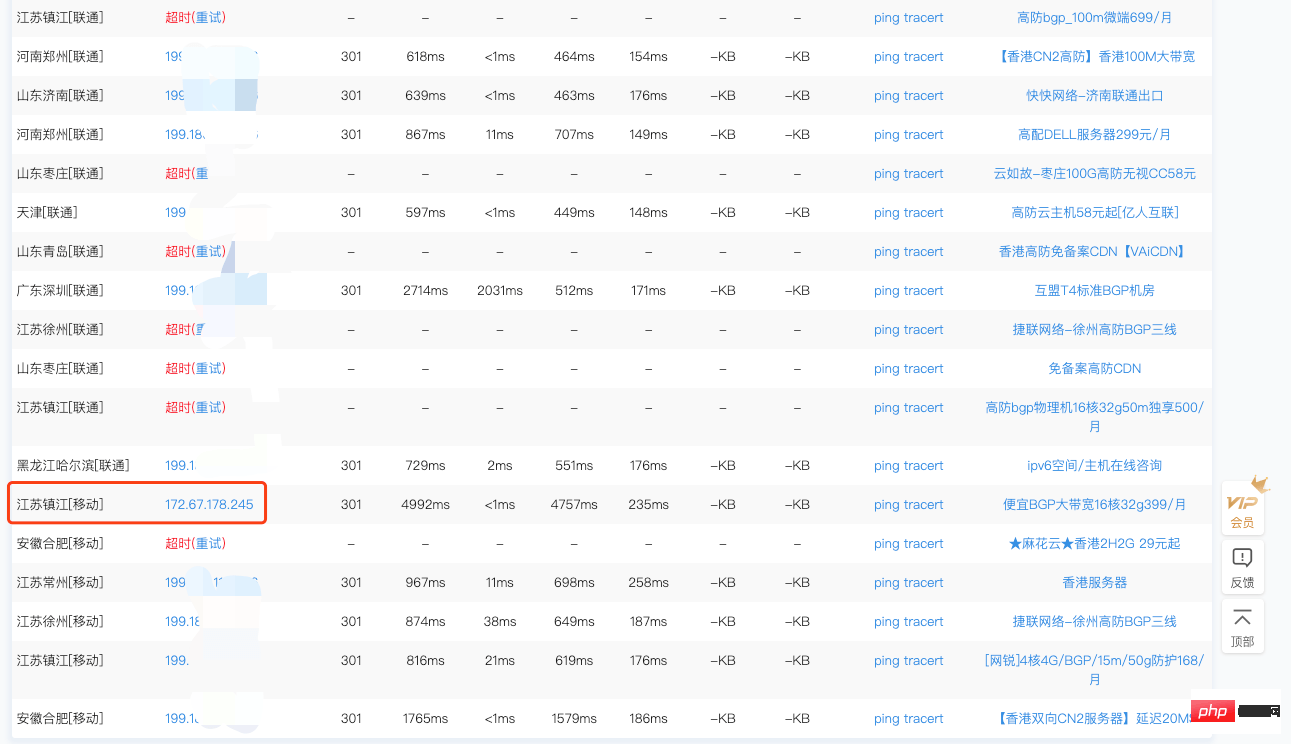The width and height of the screenshot is (1291, 744).
Task: Open 高防bgp_100m微端699/月 sponsor link
Action: click(x=1094, y=18)
